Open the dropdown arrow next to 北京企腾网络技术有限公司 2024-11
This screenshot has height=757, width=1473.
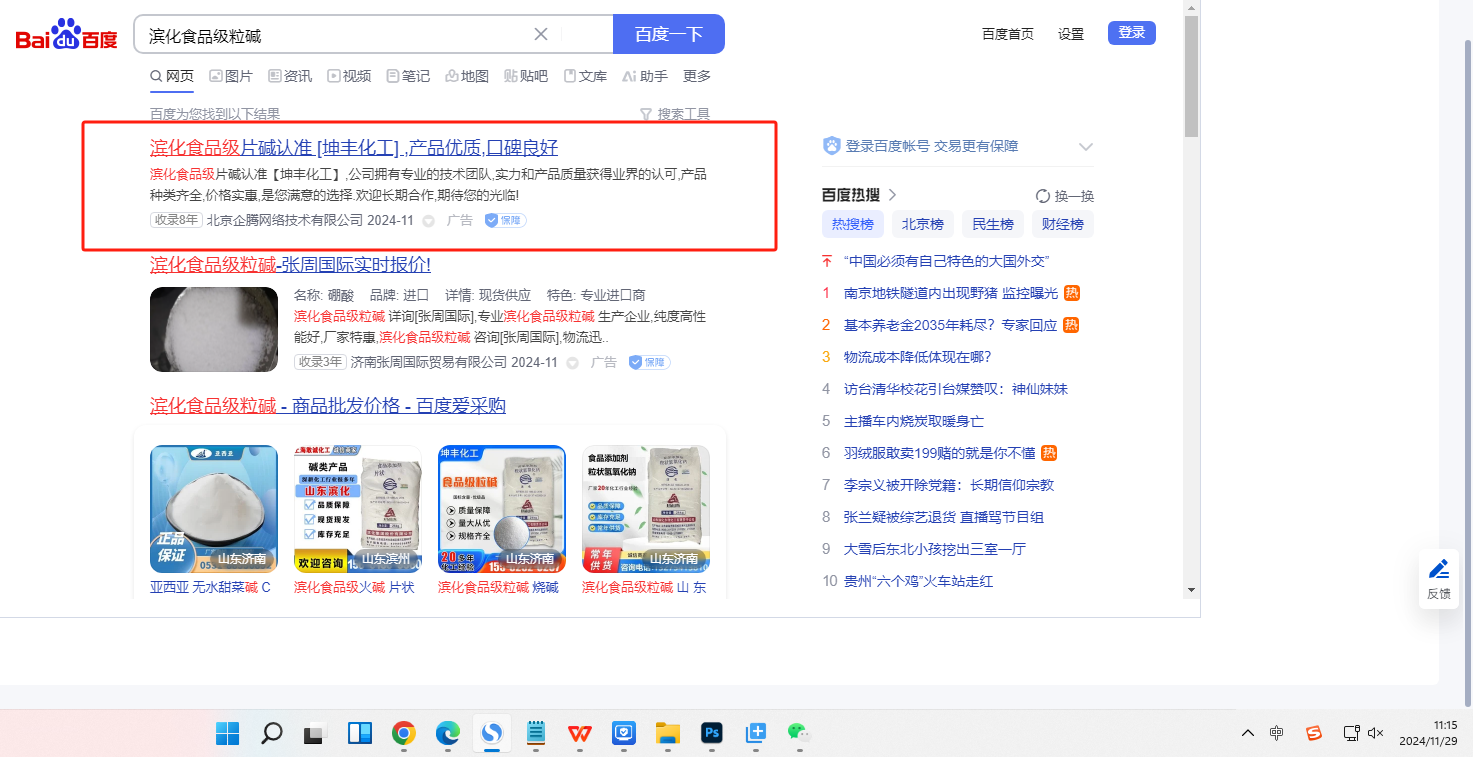coord(429,221)
